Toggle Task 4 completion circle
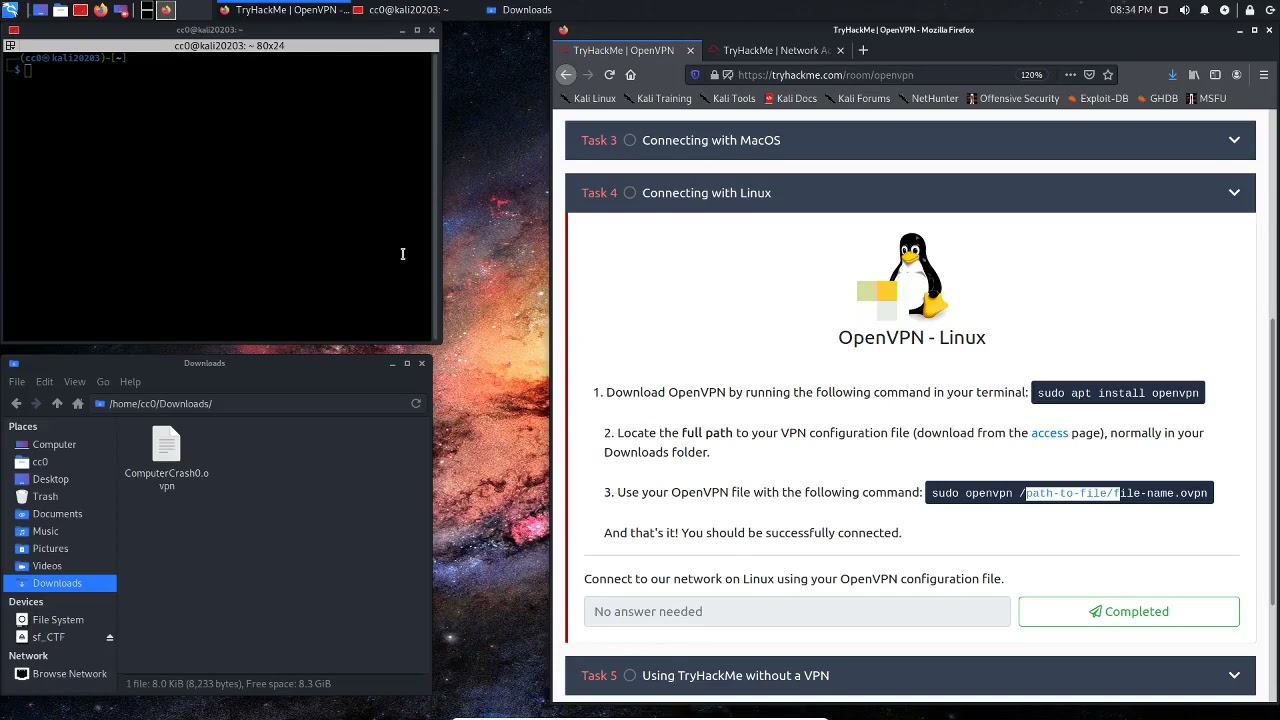 click(x=630, y=193)
